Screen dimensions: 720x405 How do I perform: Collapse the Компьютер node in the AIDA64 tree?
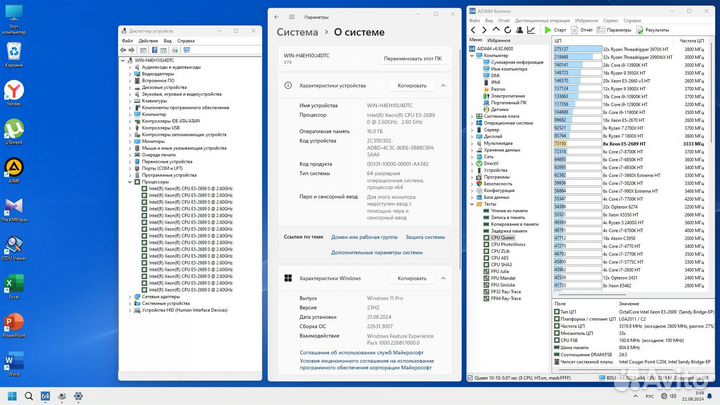coord(472,55)
